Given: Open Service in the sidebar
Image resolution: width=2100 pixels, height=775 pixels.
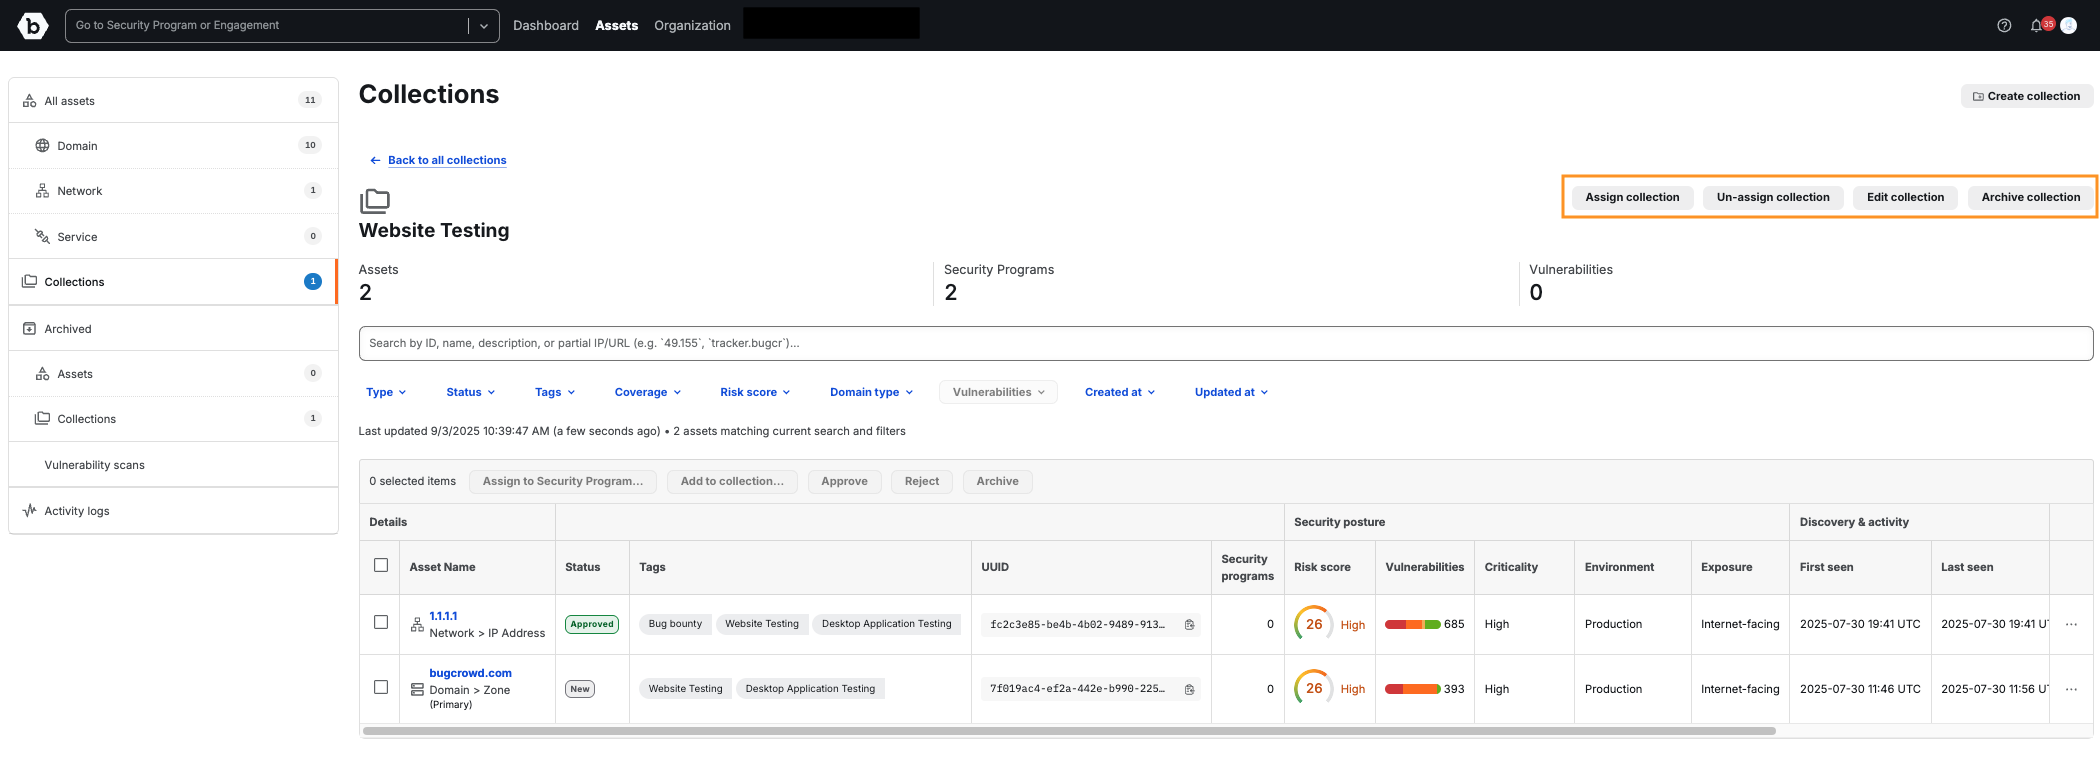Looking at the screenshot, I should click(x=173, y=237).
